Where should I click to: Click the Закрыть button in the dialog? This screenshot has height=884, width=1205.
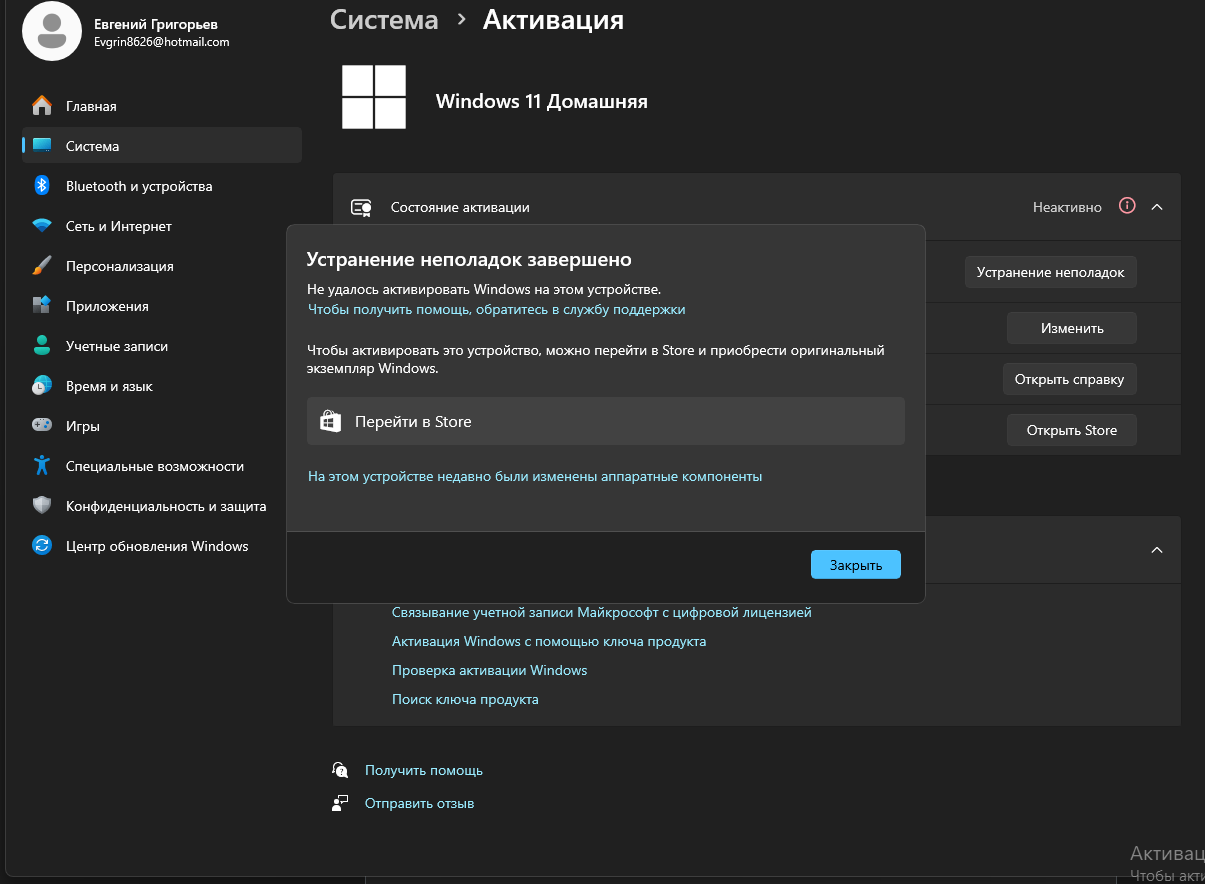tap(856, 565)
